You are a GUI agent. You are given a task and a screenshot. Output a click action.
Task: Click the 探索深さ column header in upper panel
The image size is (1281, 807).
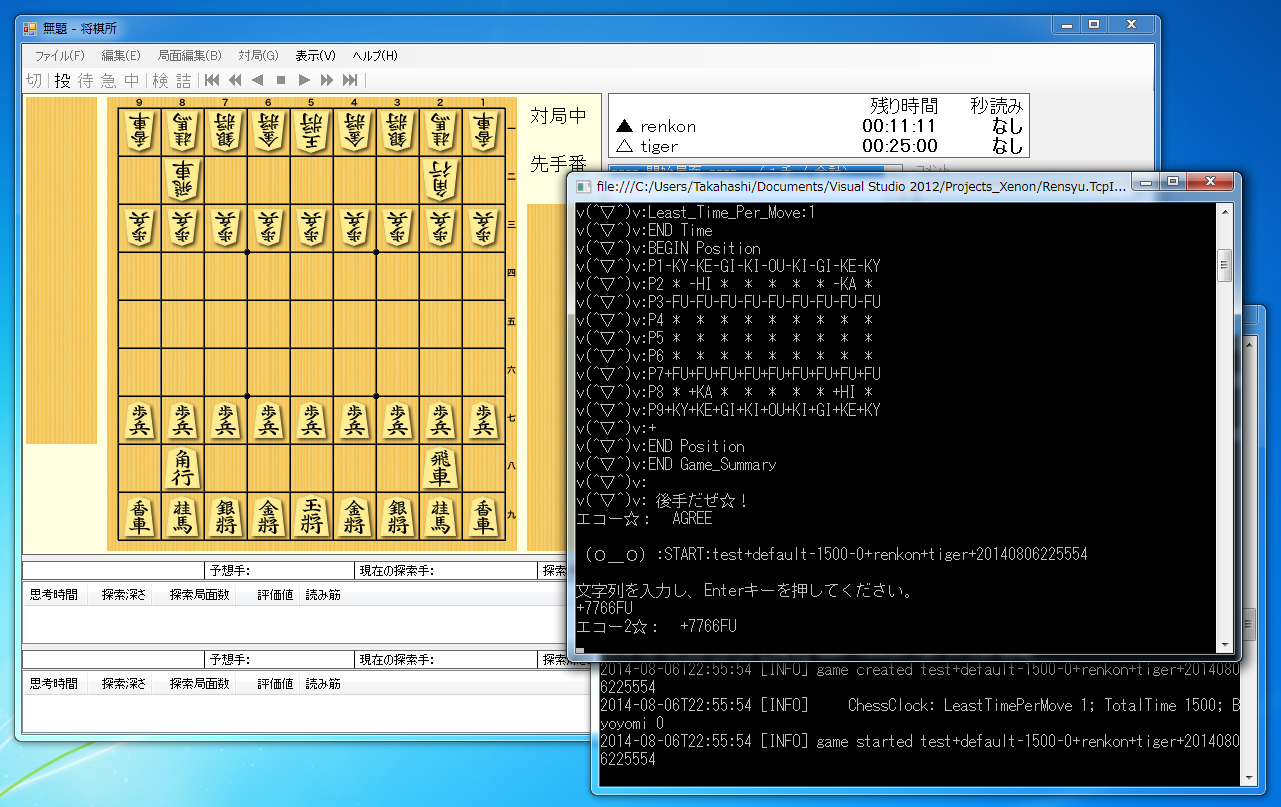coord(123,595)
